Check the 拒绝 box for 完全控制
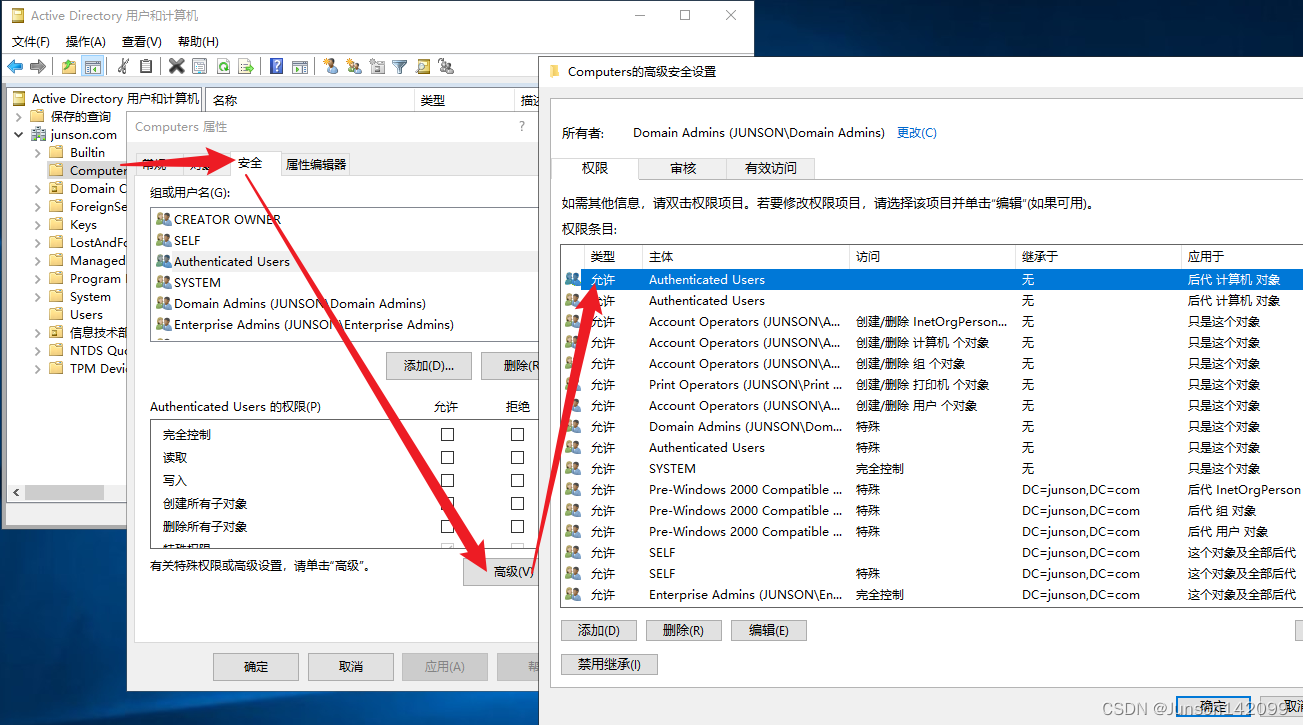This screenshot has height=725, width=1303. point(517,434)
